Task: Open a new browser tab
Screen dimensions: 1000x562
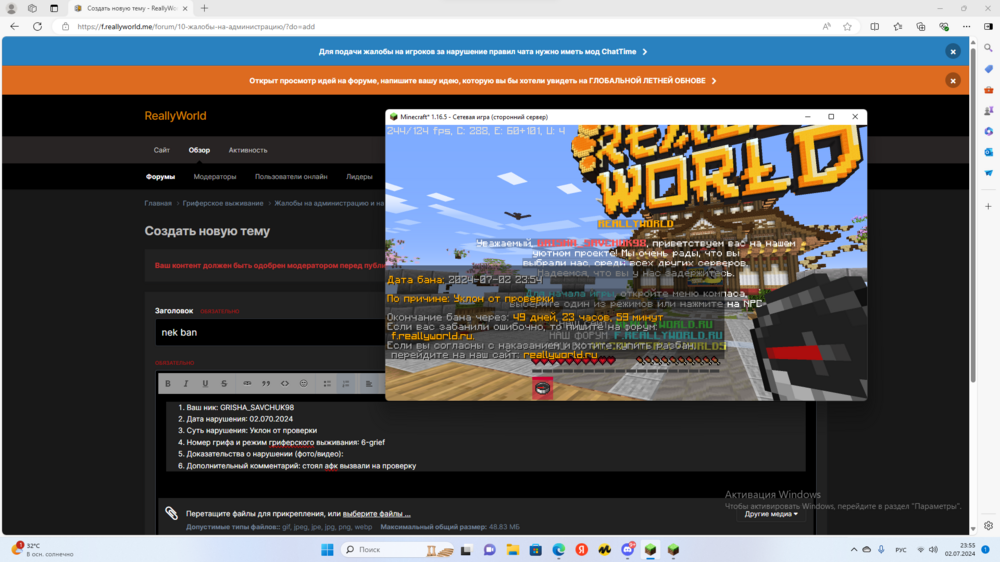Action: point(204,8)
